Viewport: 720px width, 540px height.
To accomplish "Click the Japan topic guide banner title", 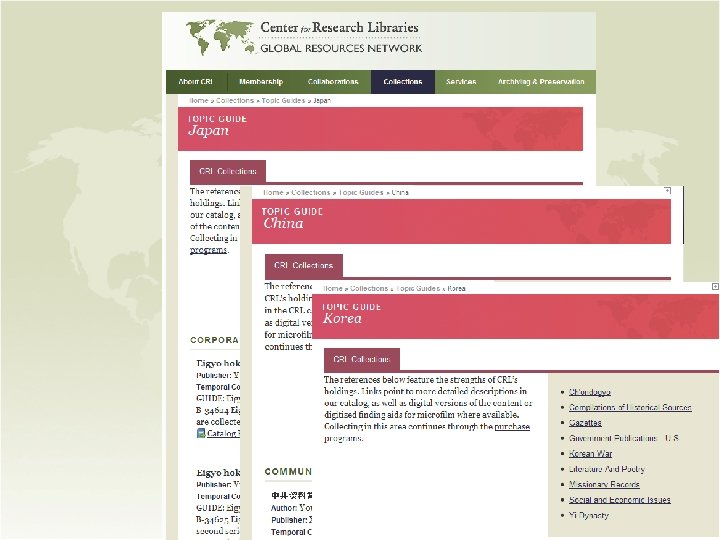I will [208, 130].
